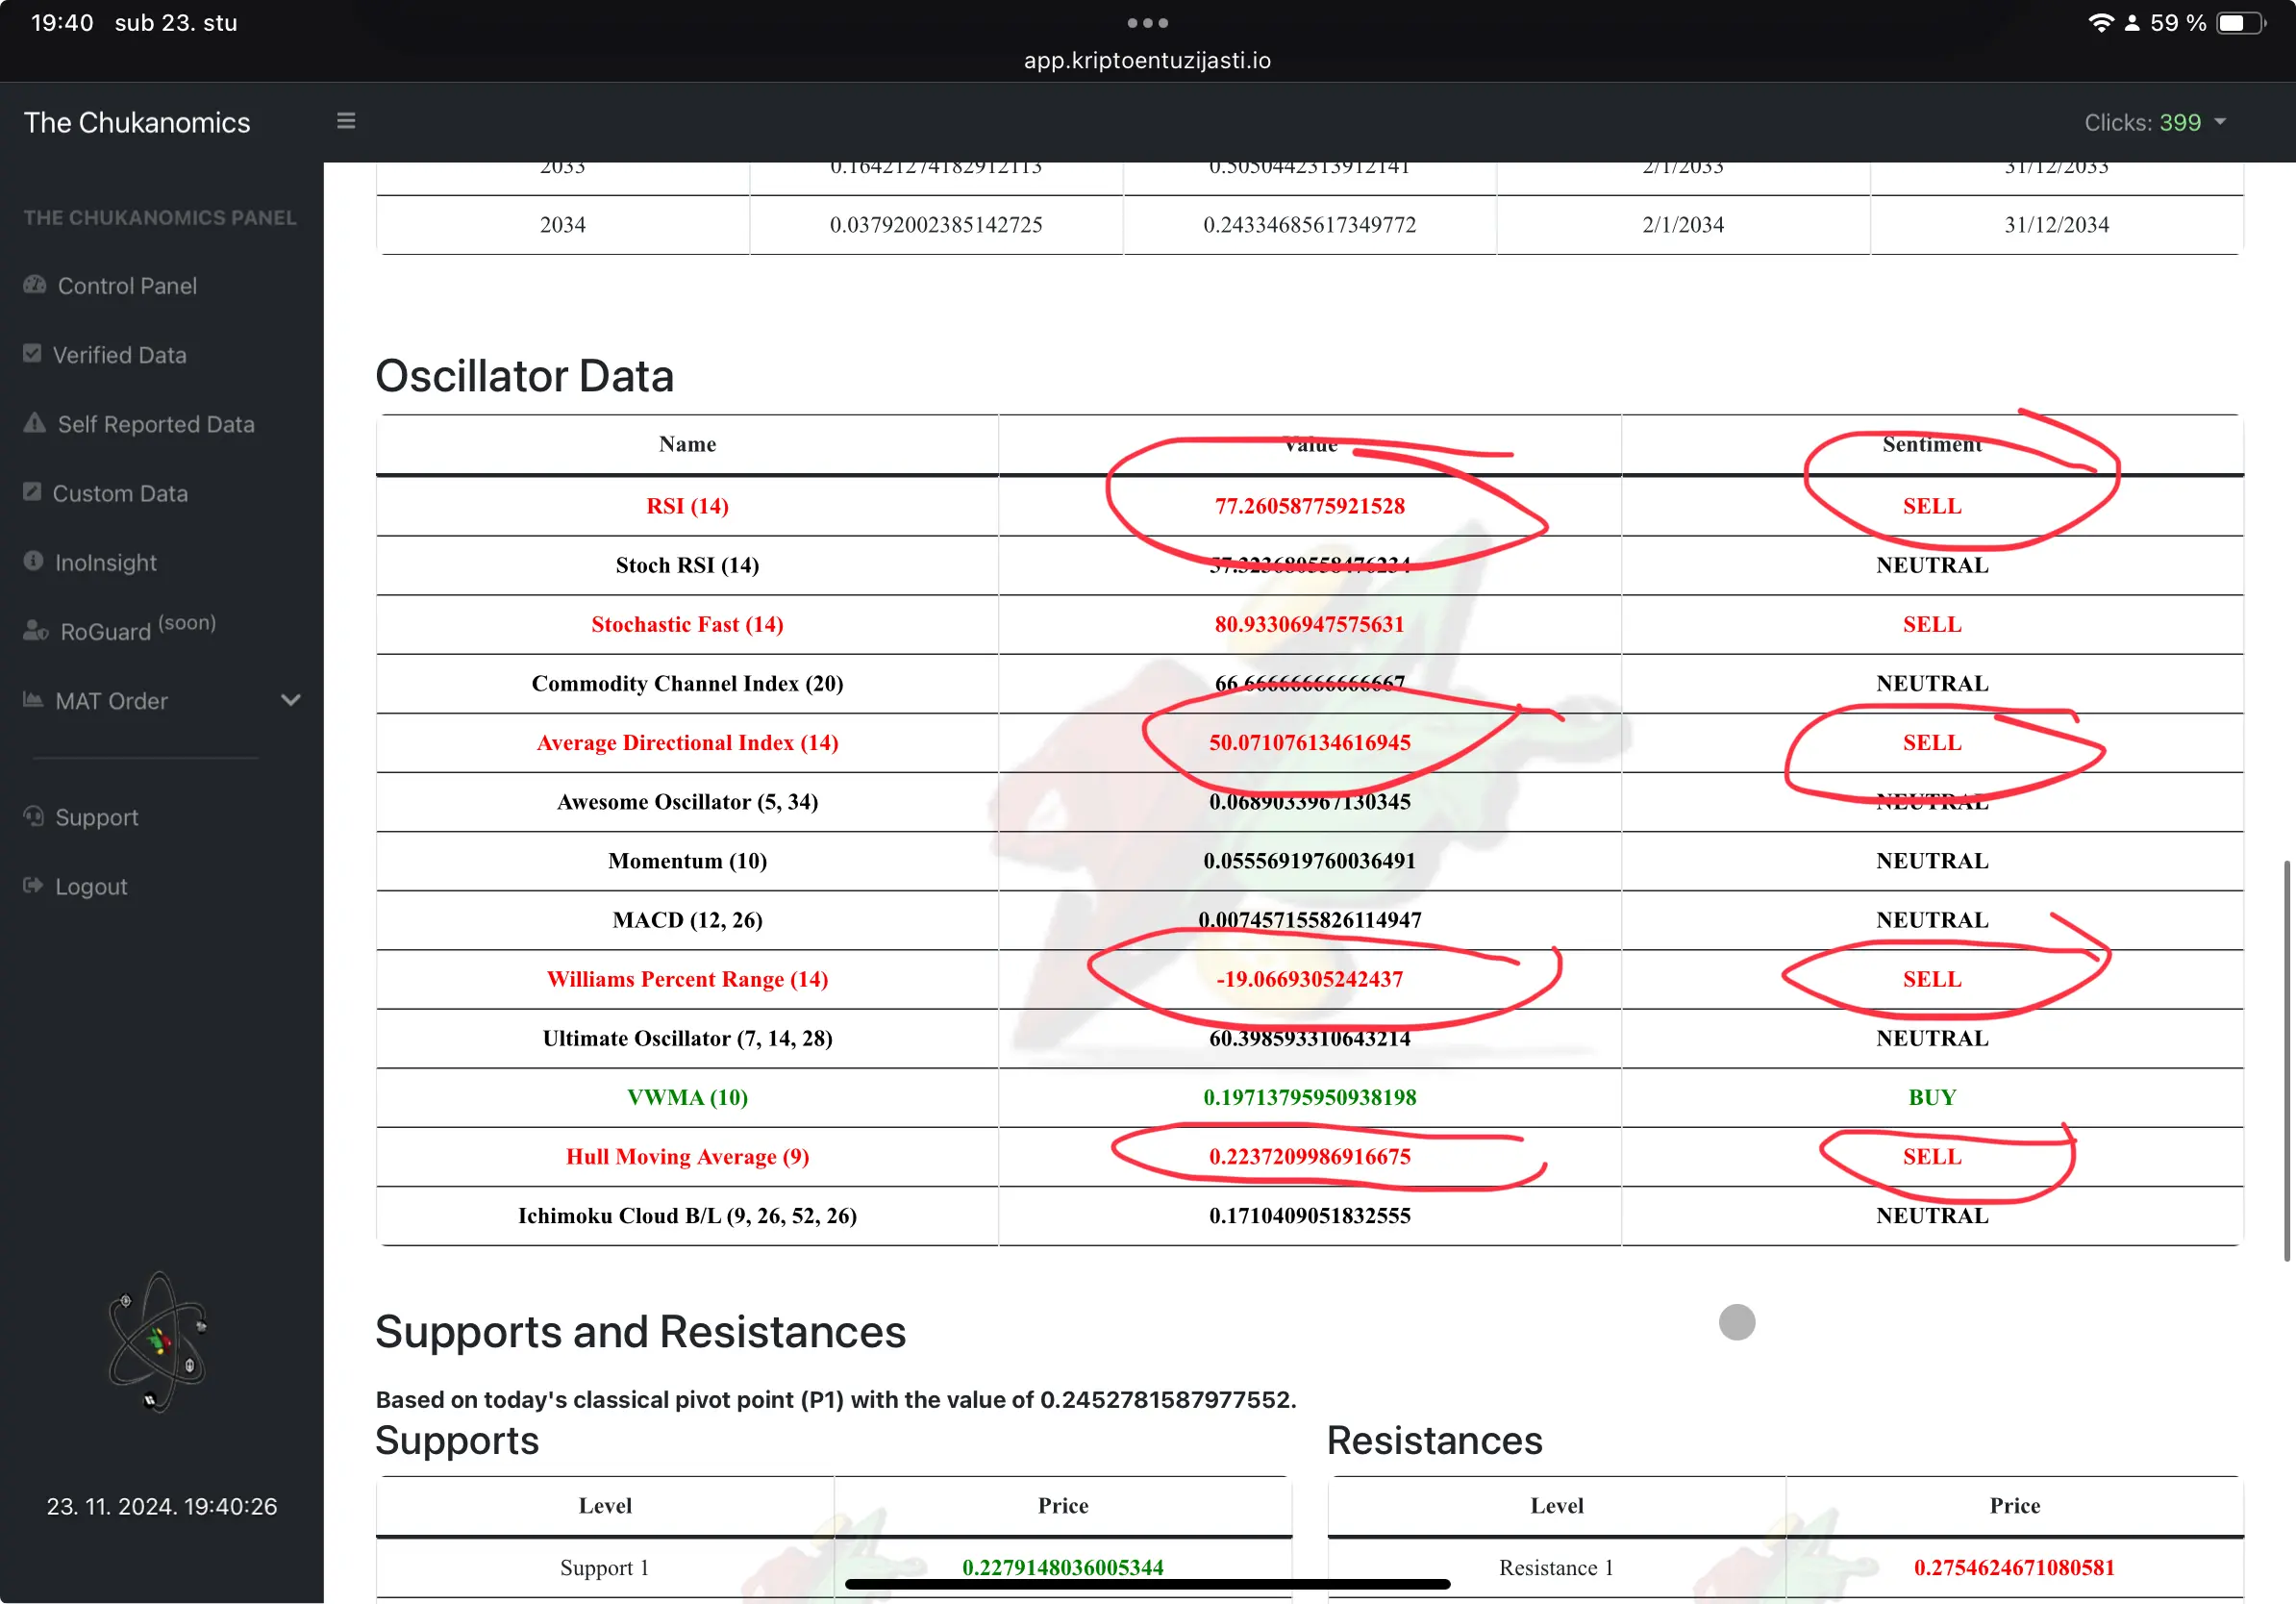Screen dimensions: 2296x1604
Task: Open the Verified Data menu item
Action: click(x=119, y=355)
